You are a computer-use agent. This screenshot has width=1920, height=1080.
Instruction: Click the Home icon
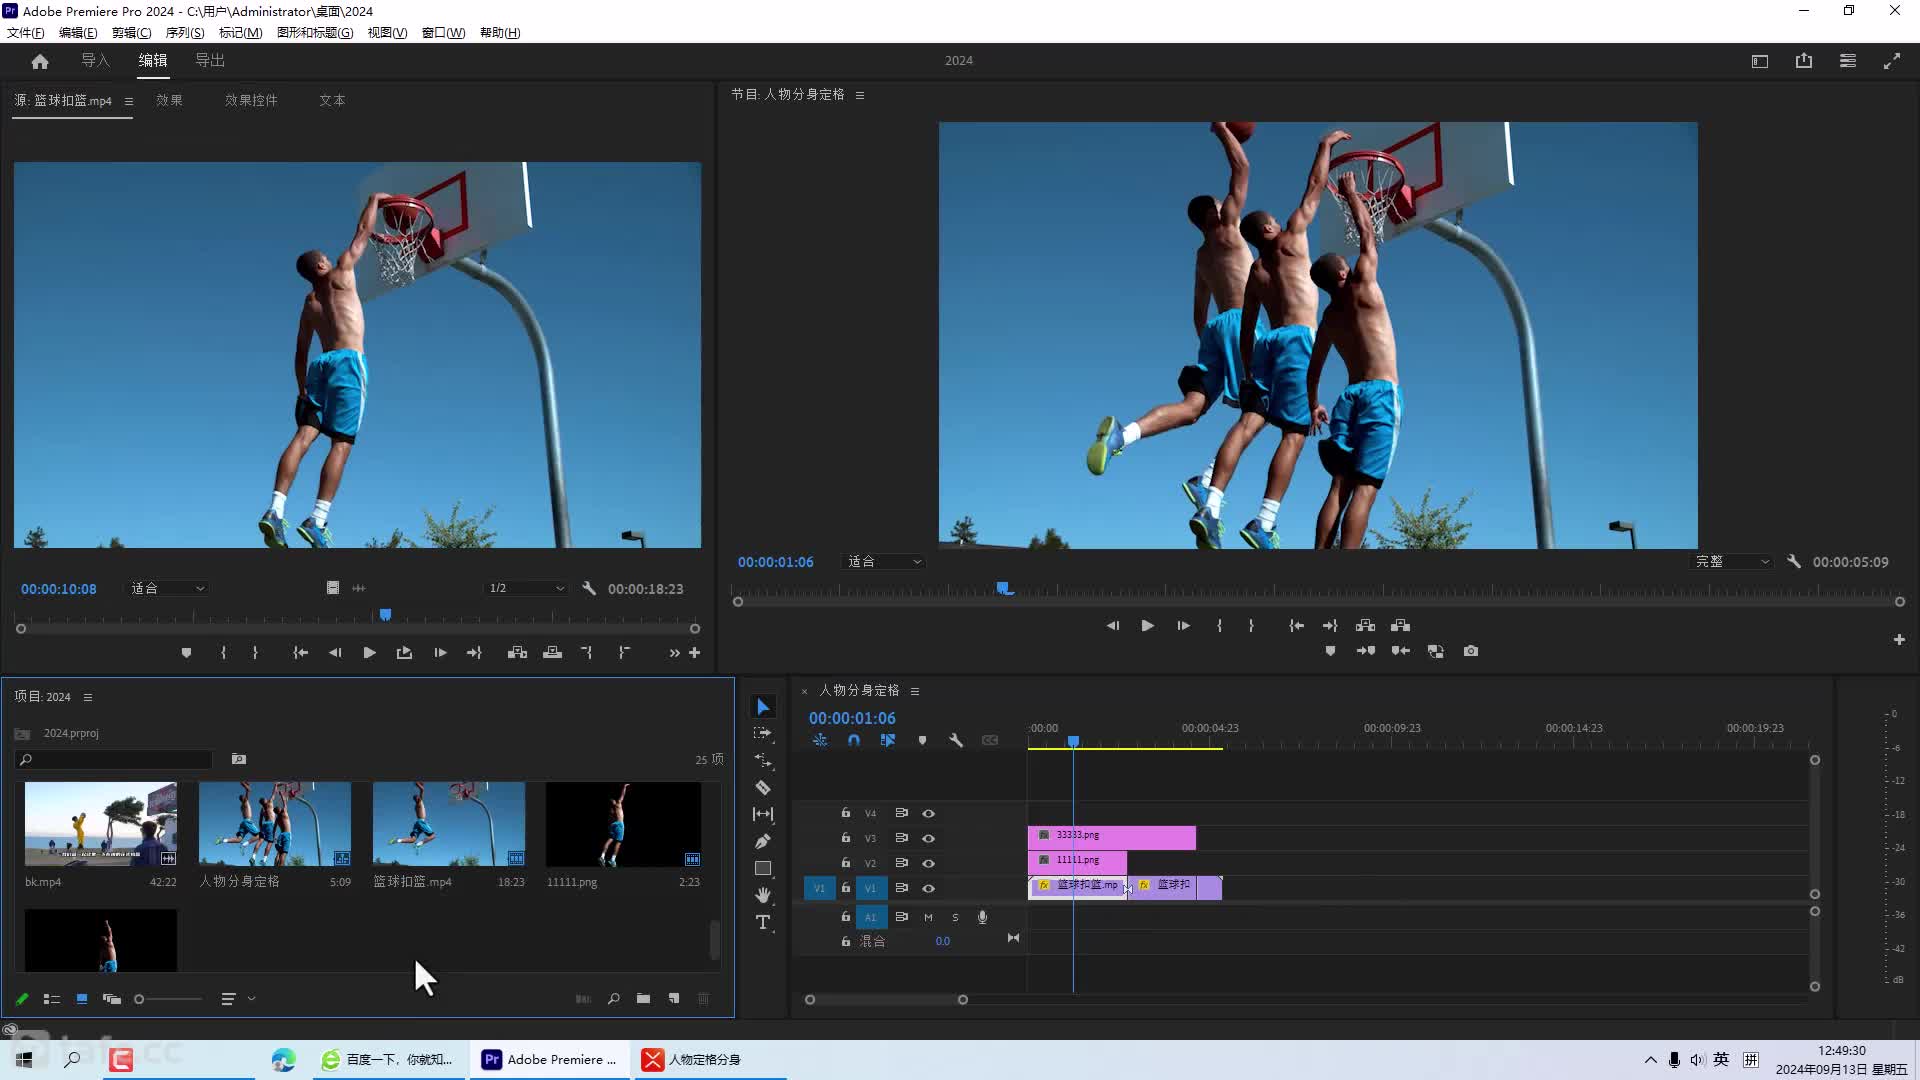40,61
